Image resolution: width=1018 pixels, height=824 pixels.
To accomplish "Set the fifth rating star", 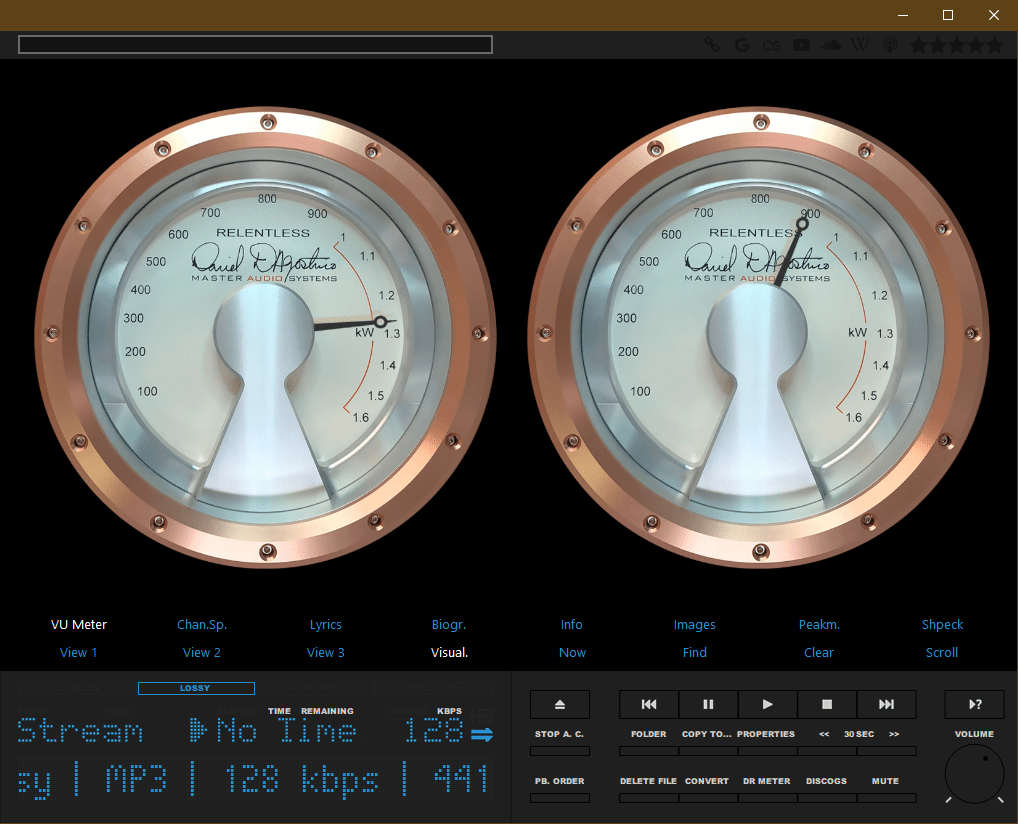I will click(x=994, y=45).
